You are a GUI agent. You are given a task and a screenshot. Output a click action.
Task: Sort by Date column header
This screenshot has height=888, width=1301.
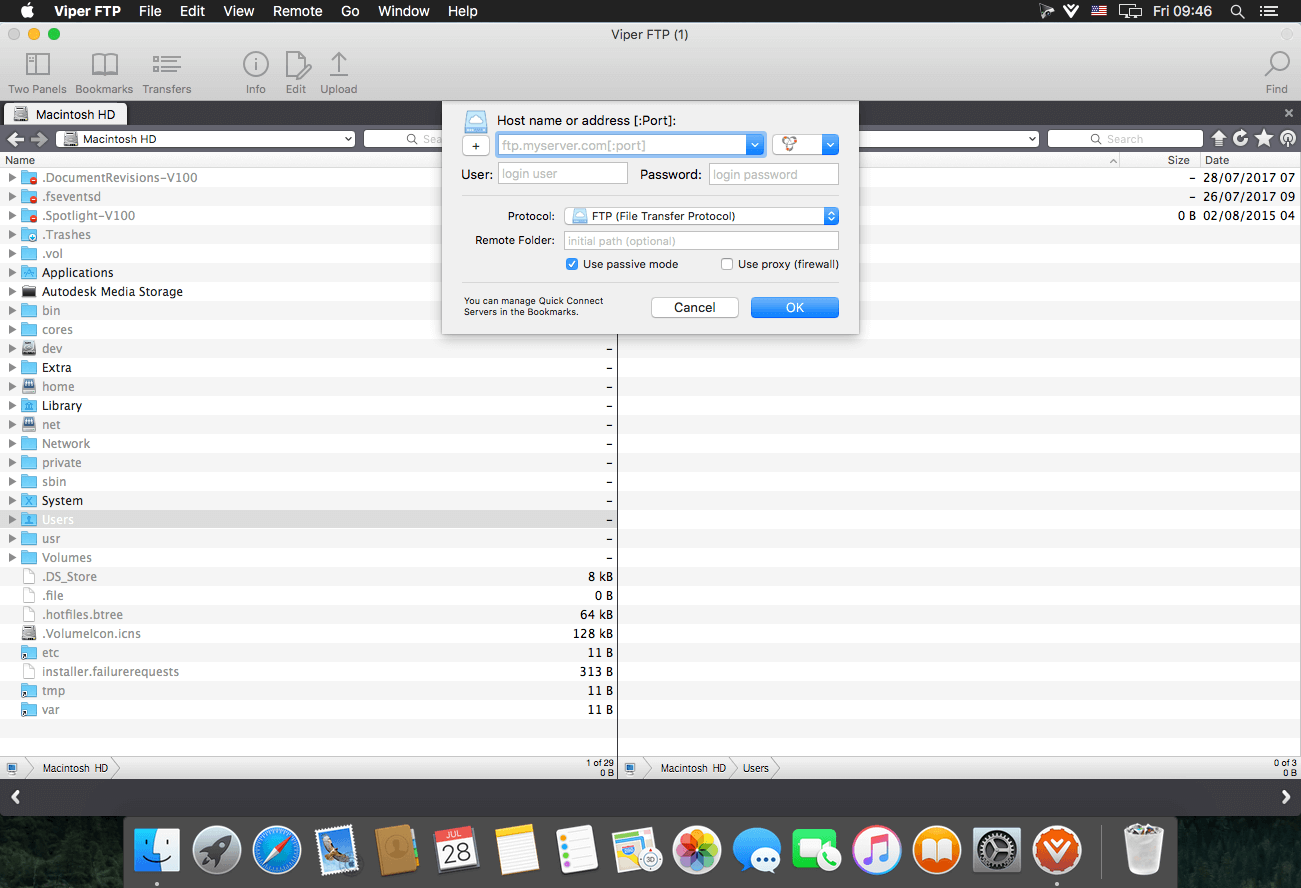(1217, 160)
